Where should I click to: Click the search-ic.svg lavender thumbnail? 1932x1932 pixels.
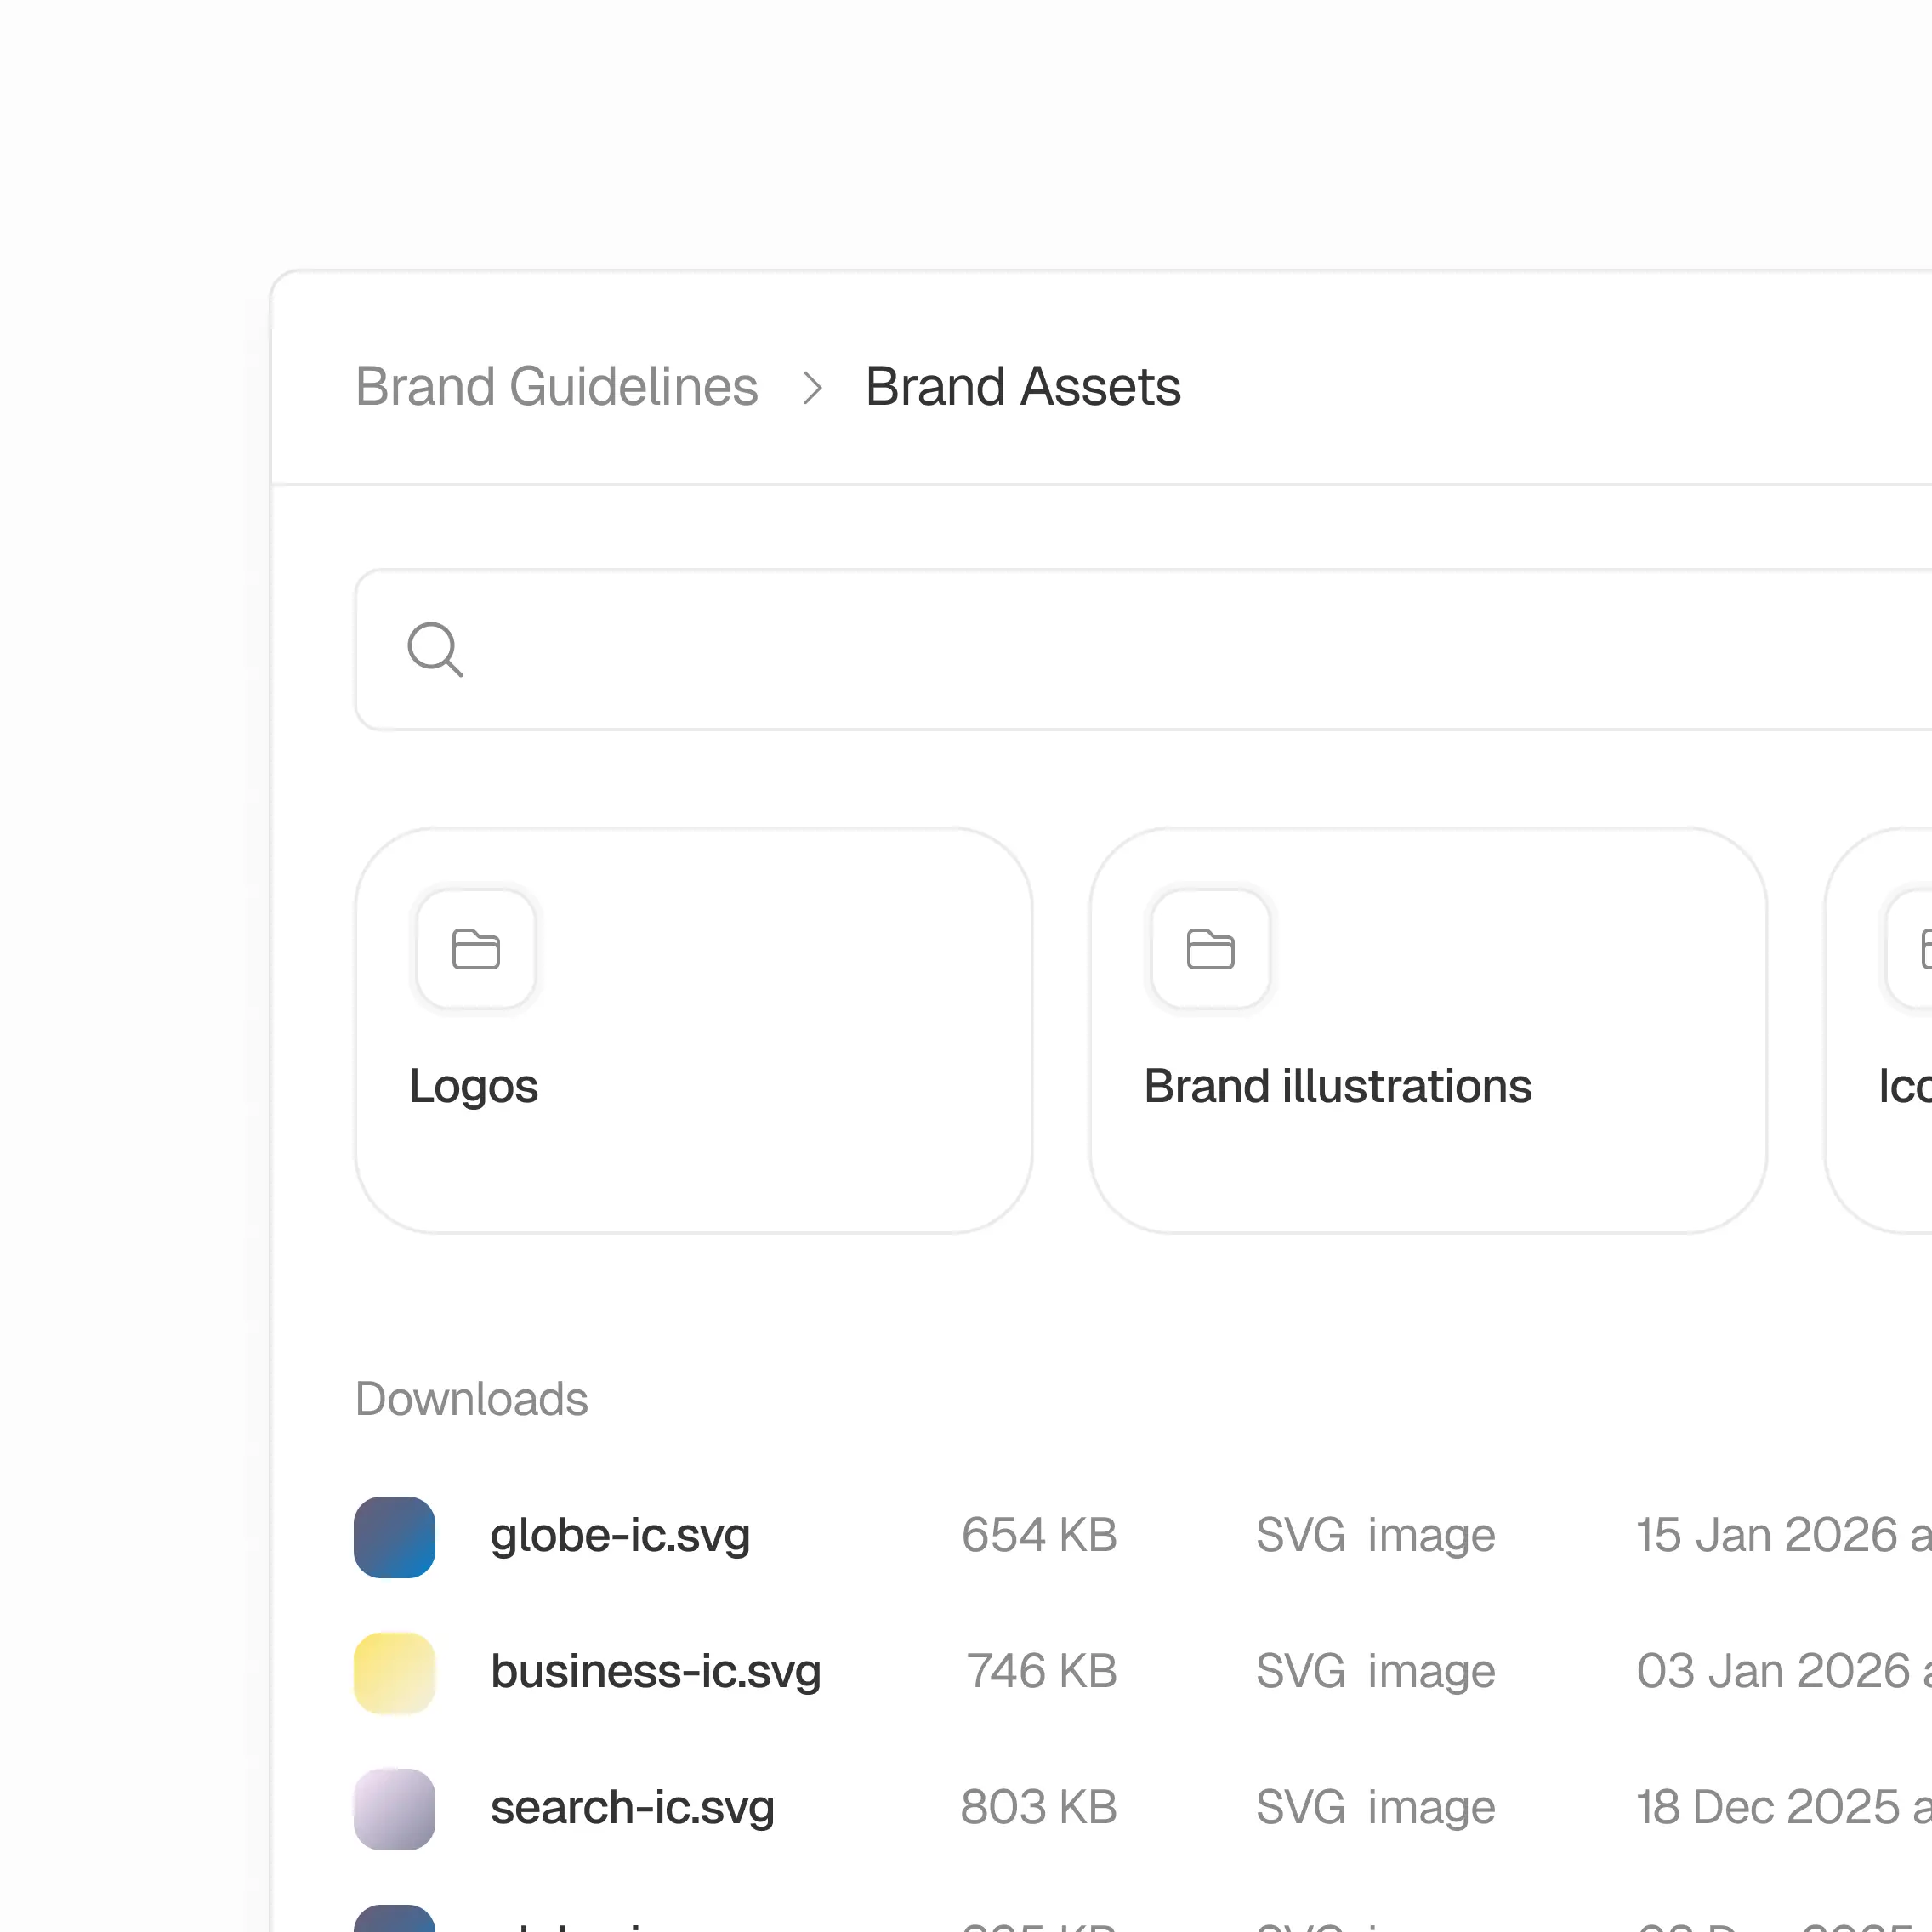tap(395, 1808)
